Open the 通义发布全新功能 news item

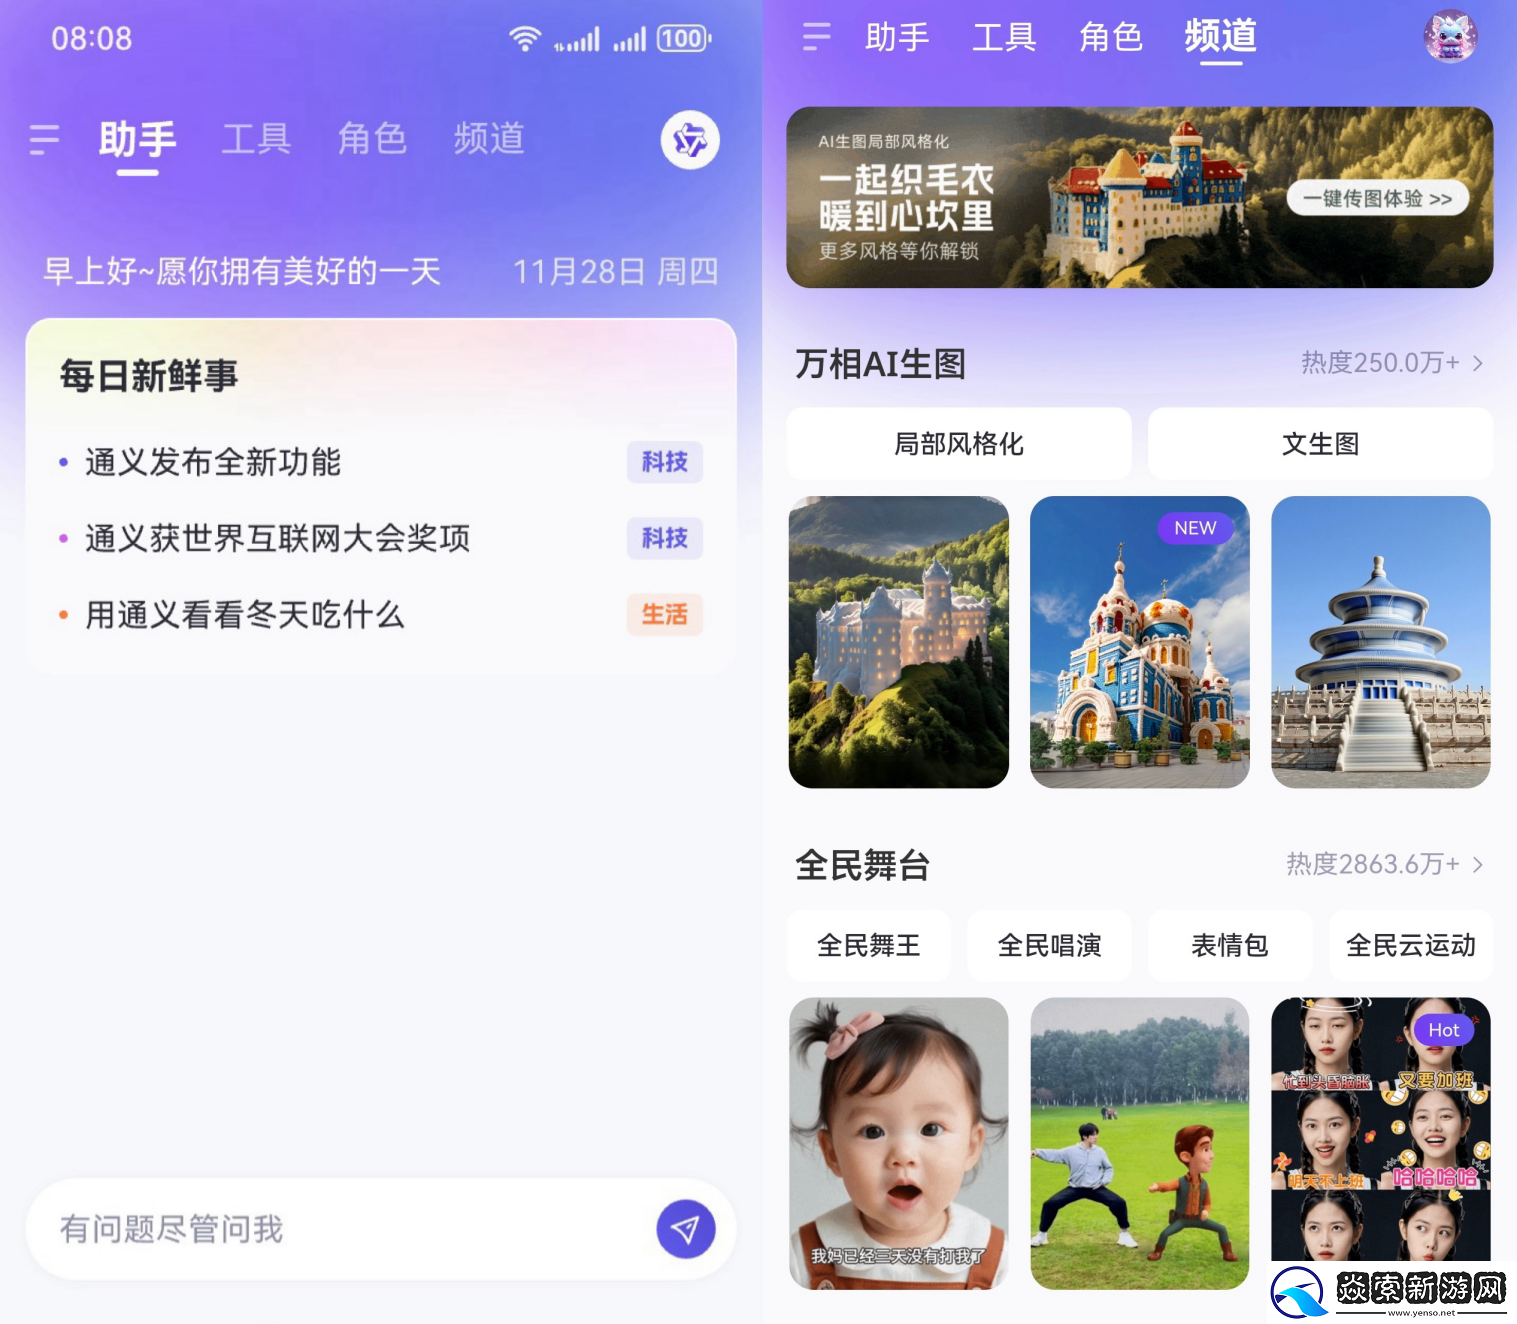pyautogui.click(x=213, y=462)
